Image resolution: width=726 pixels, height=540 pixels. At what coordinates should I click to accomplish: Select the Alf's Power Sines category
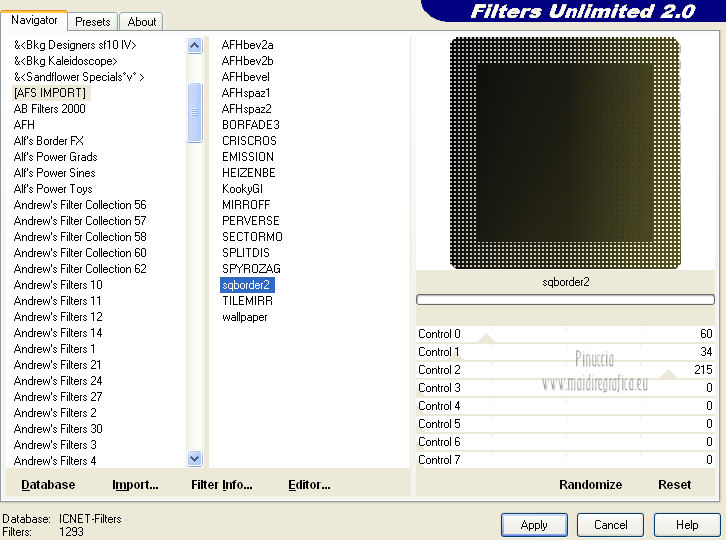(x=55, y=173)
